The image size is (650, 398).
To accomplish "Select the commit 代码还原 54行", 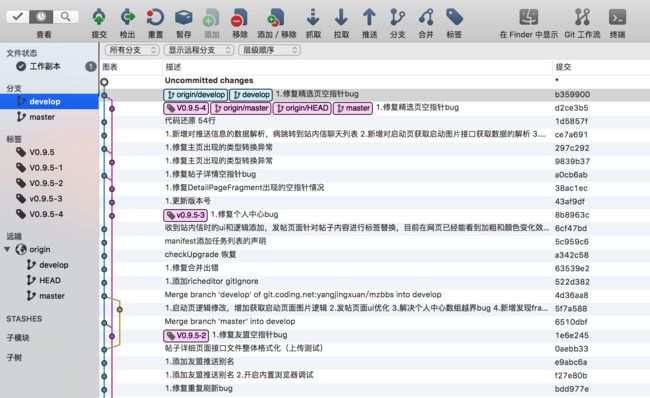I will (x=375, y=121).
